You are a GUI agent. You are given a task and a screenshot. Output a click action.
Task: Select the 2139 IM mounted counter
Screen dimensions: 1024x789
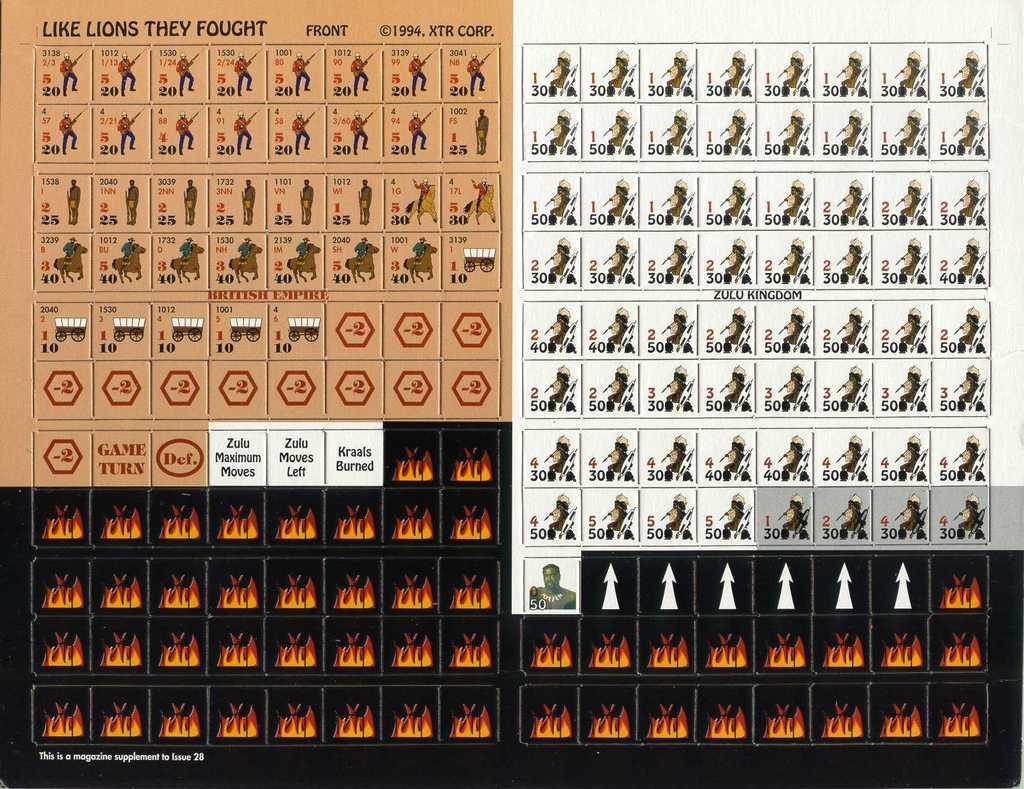(295, 260)
